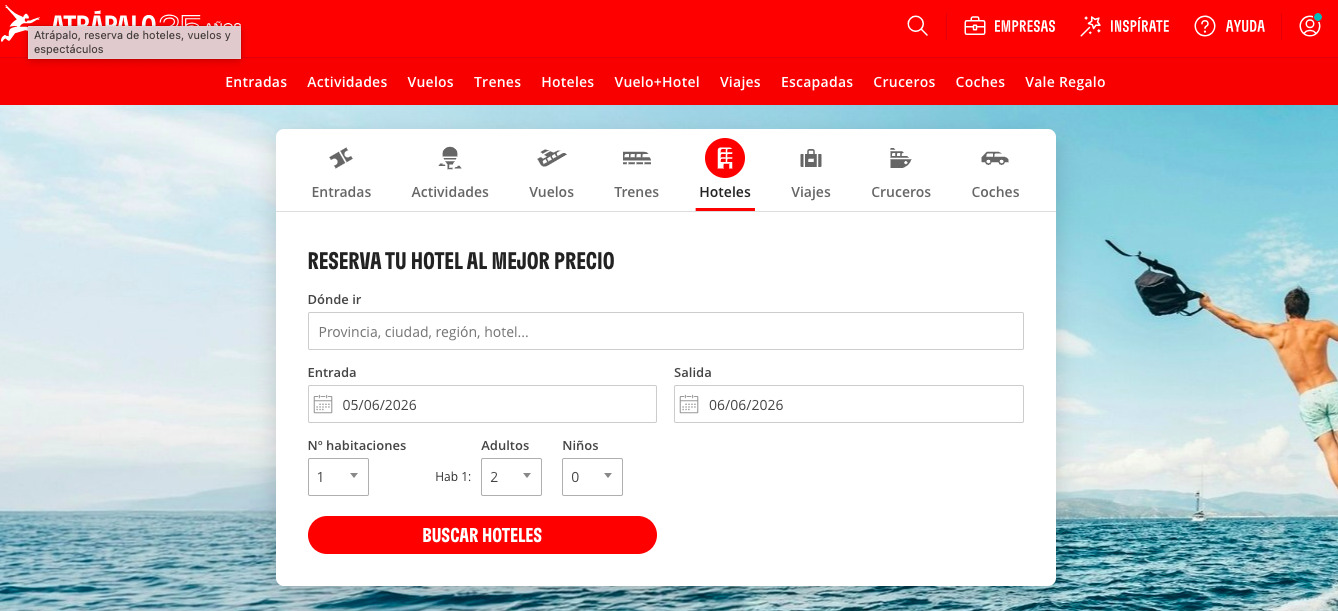Image resolution: width=1338 pixels, height=611 pixels.
Task: Open Vale Regalo in the top navigation
Action: [1065, 82]
